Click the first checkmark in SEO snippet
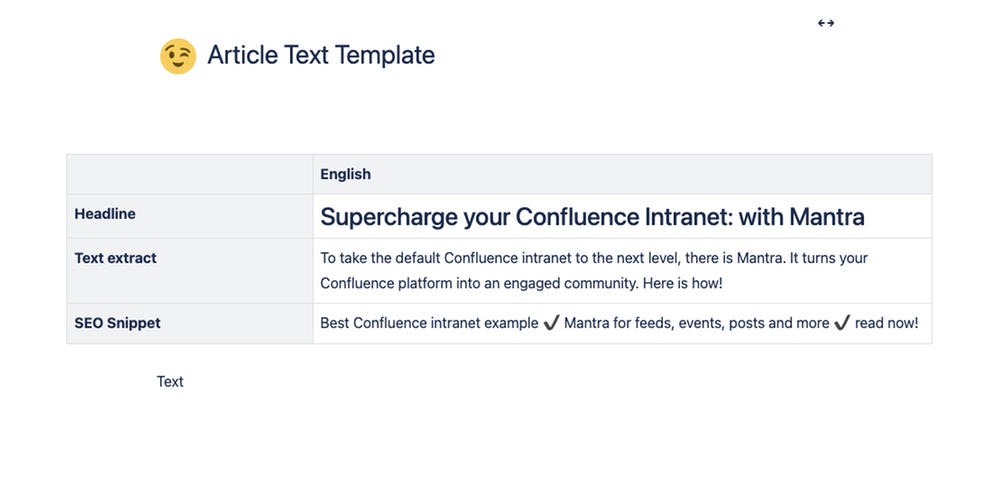The height and width of the screenshot is (481, 998). [x=551, y=323]
